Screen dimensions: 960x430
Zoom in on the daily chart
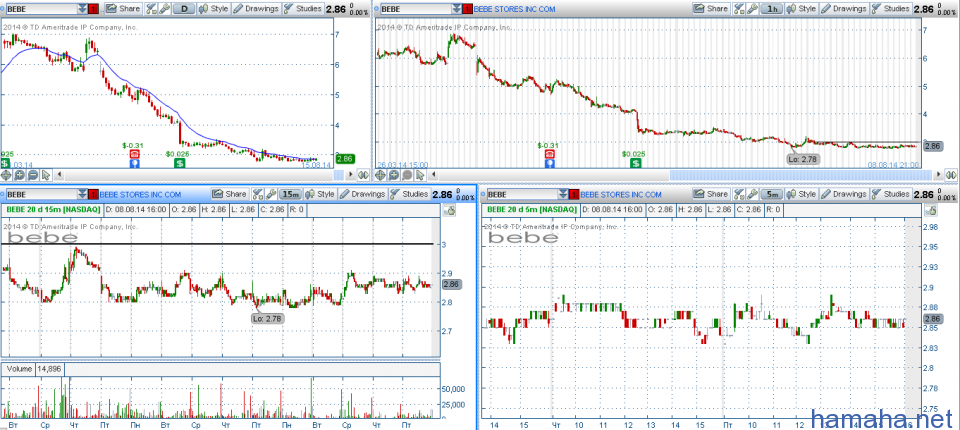coord(20,175)
